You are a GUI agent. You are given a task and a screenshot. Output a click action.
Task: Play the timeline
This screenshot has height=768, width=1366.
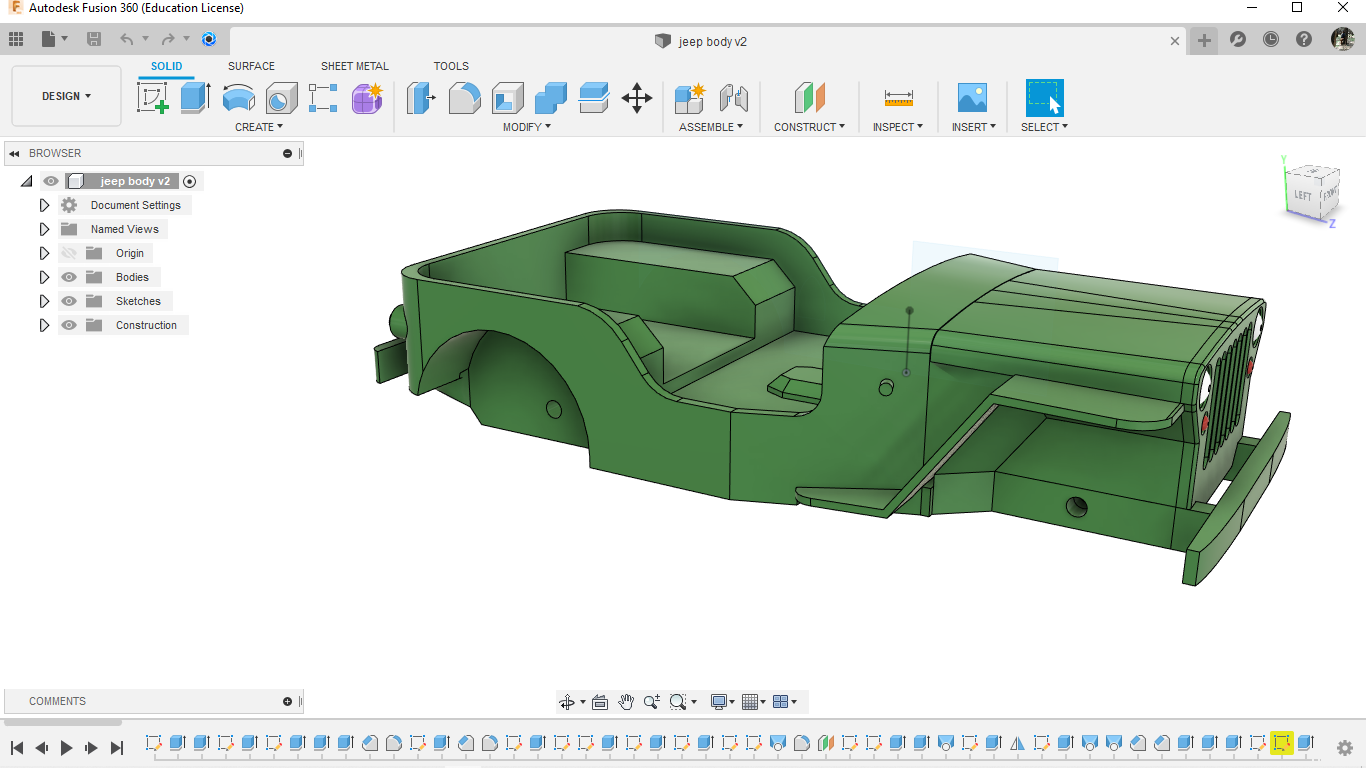pyautogui.click(x=66, y=747)
